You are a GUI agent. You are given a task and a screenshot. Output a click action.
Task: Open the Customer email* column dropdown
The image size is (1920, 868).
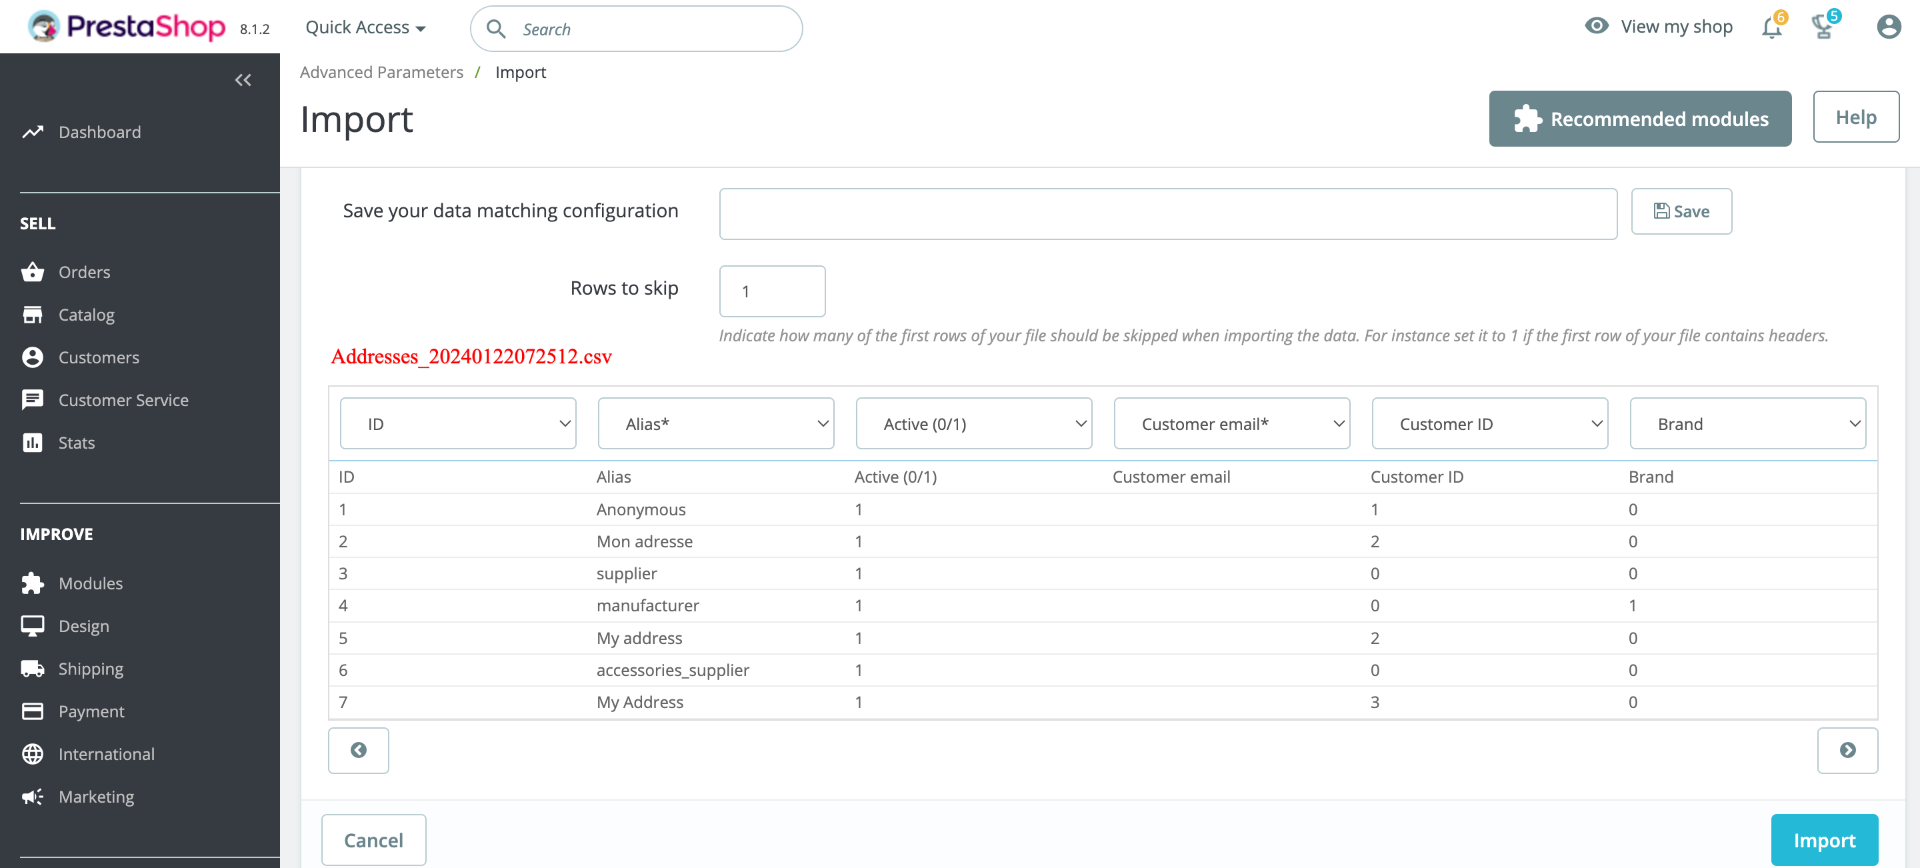tap(1232, 424)
